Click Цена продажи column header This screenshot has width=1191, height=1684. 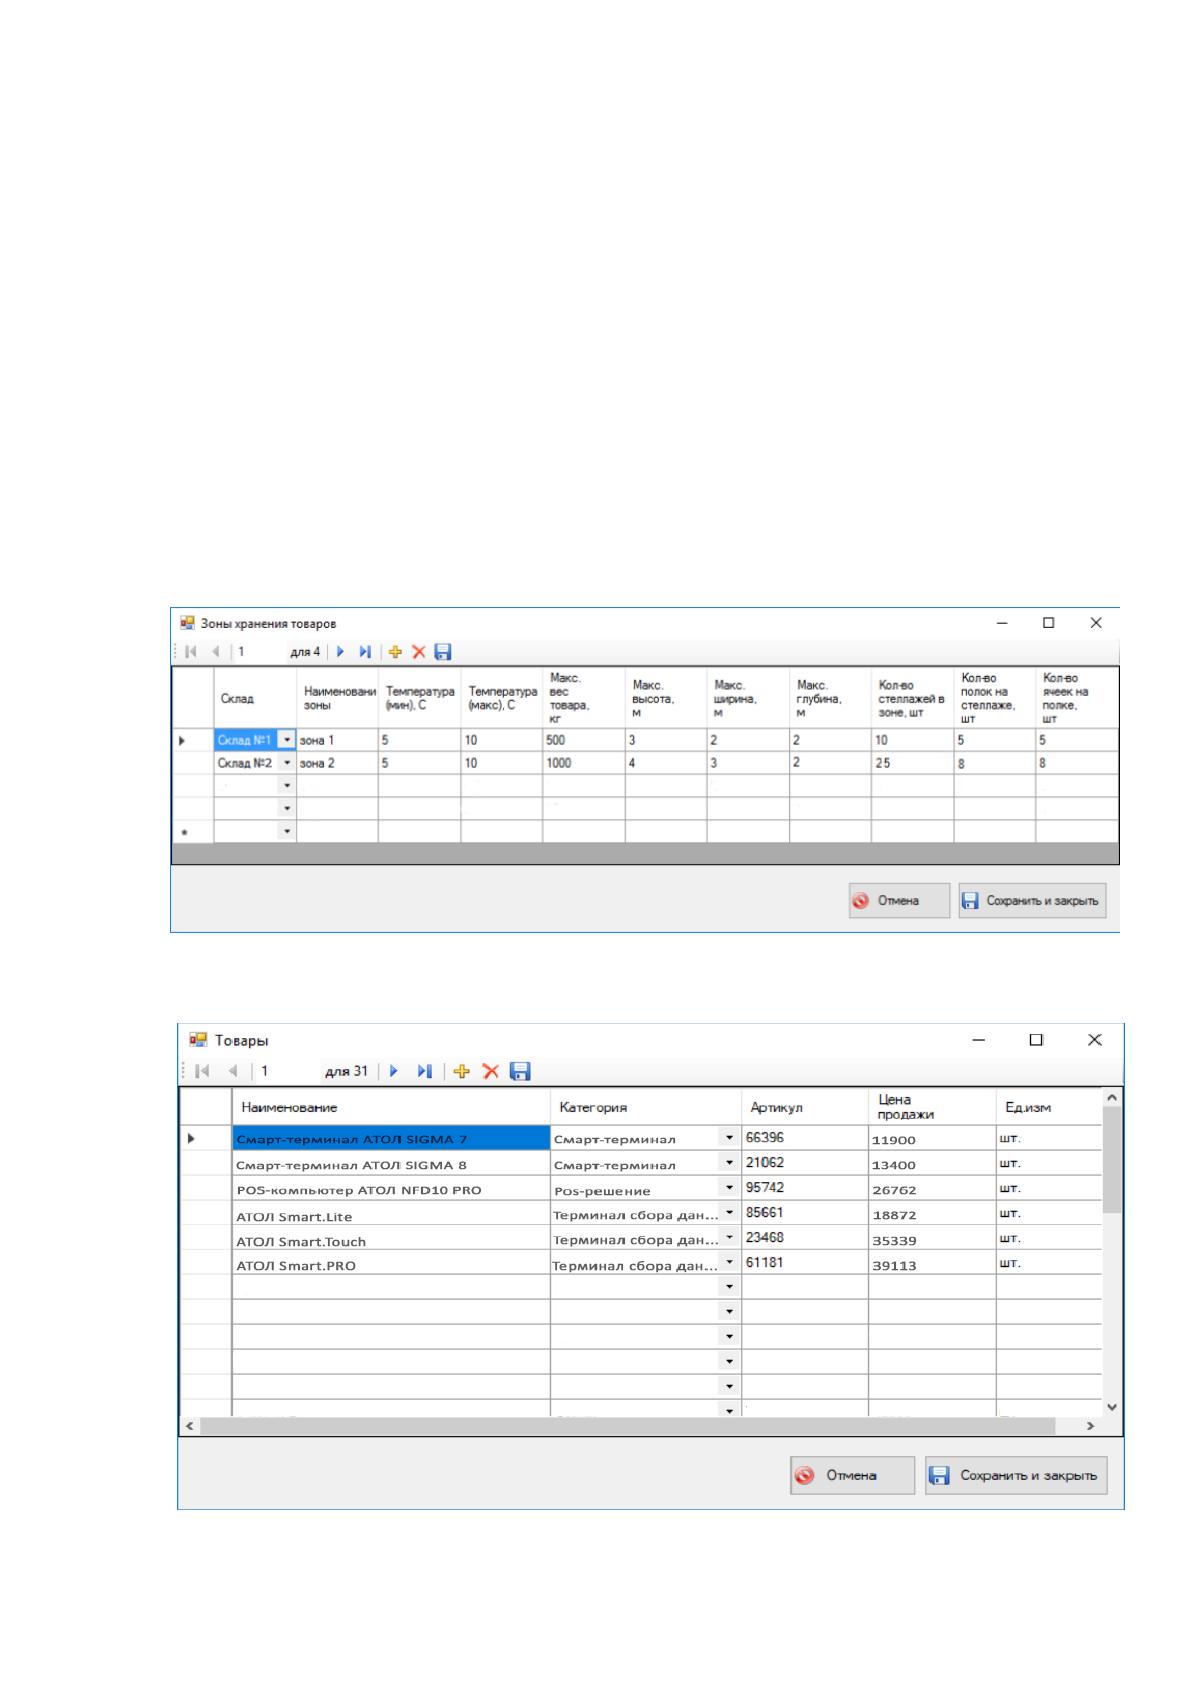931,1107
